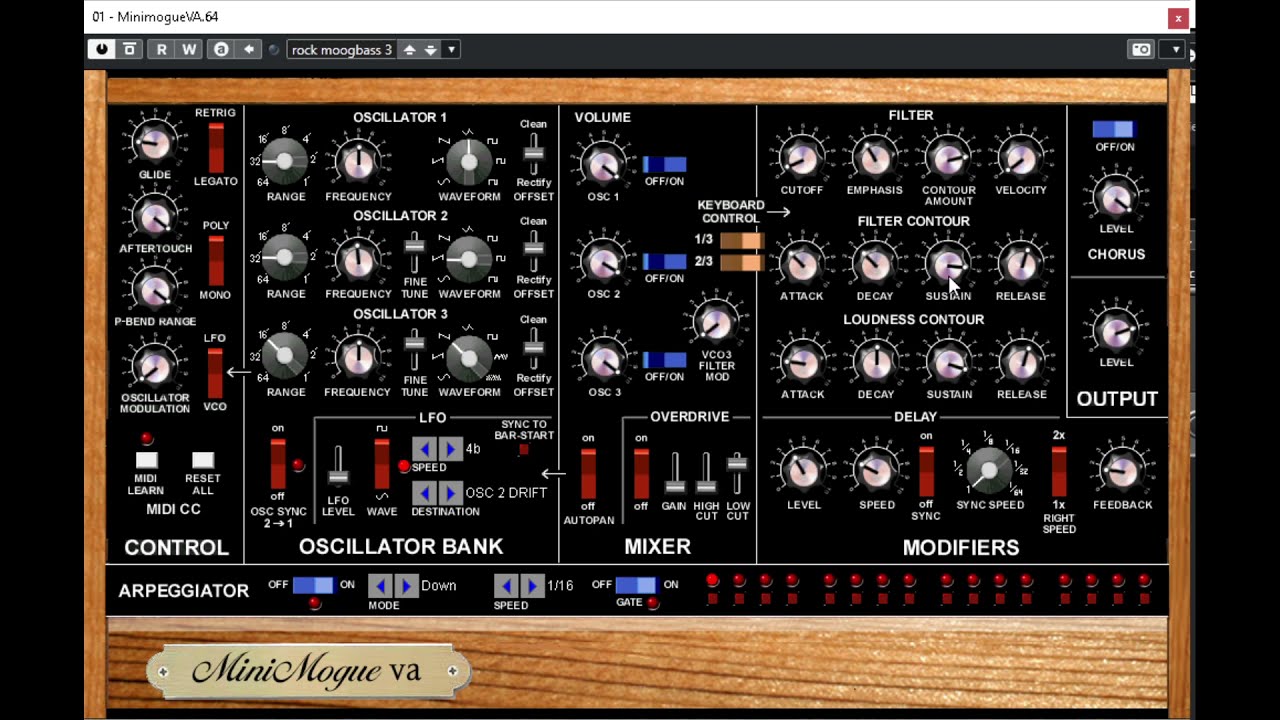The height and width of the screenshot is (720, 1280).
Task: Adjust the Oscillator 1 Rectify Offset slider
Action: coord(534,155)
